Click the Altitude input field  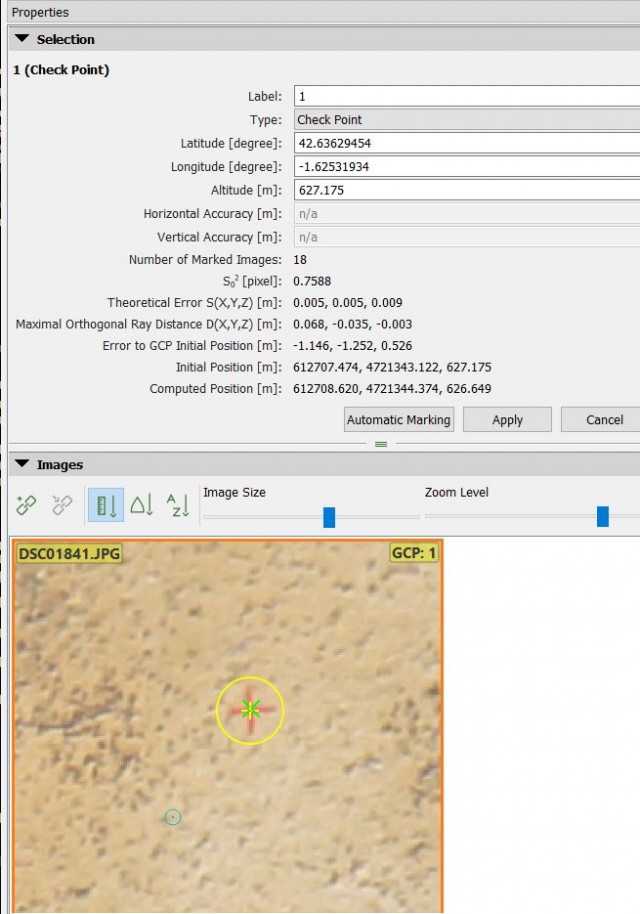click(x=467, y=190)
